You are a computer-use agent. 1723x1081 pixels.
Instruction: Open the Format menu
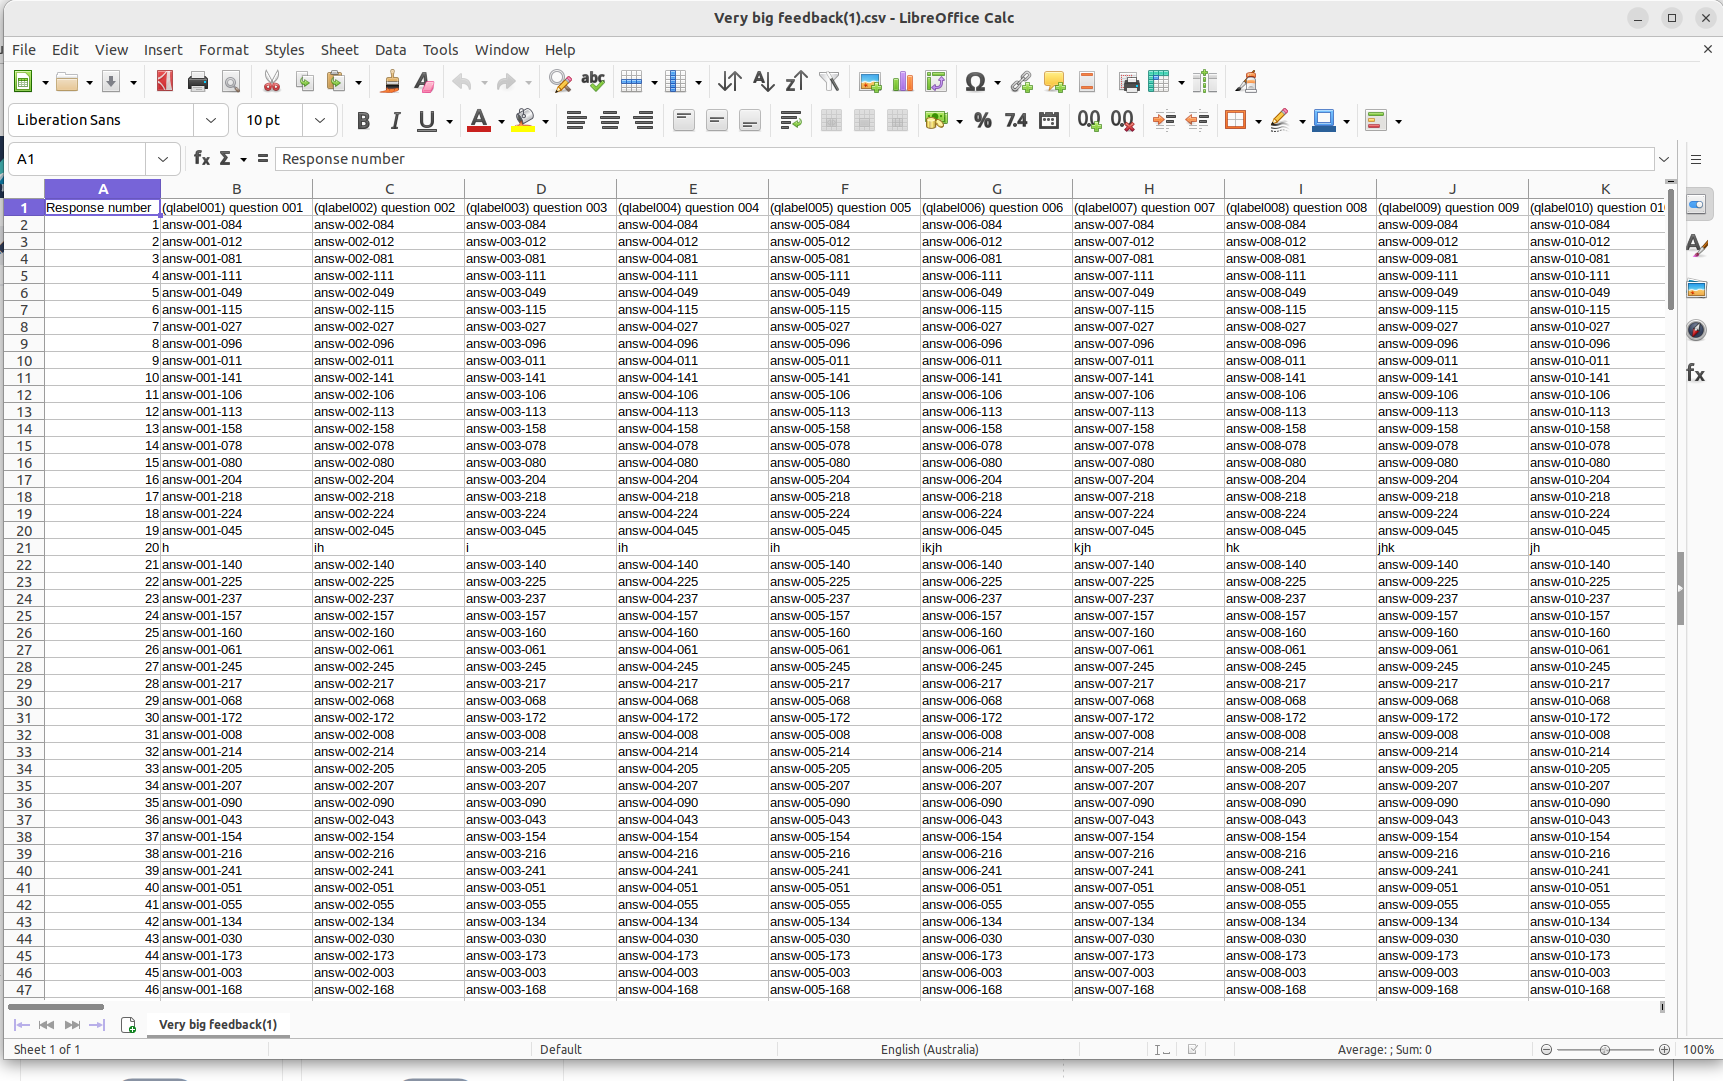pos(224,49)
